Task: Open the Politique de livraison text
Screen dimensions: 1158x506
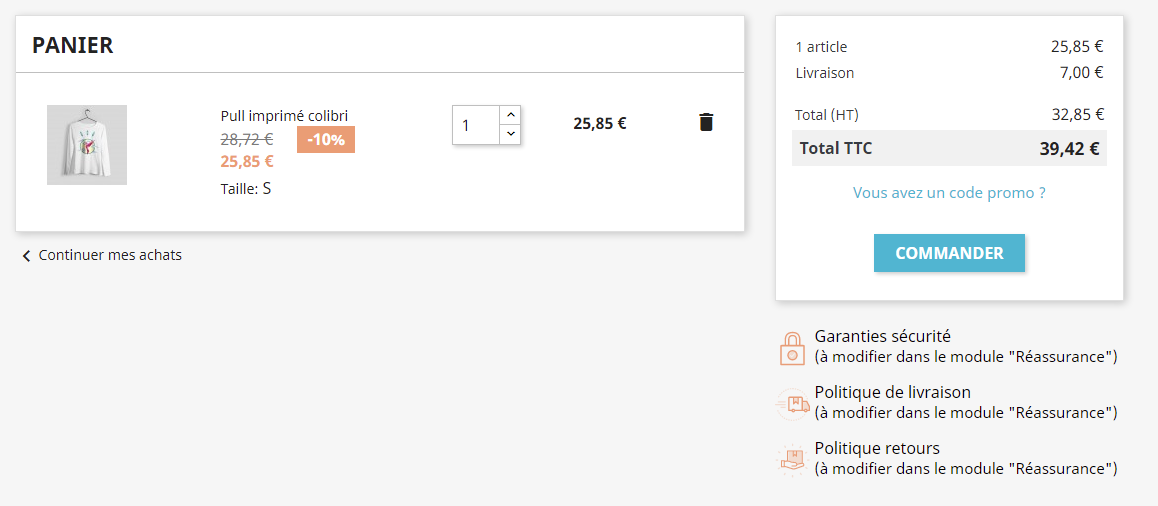Action: 892,392
